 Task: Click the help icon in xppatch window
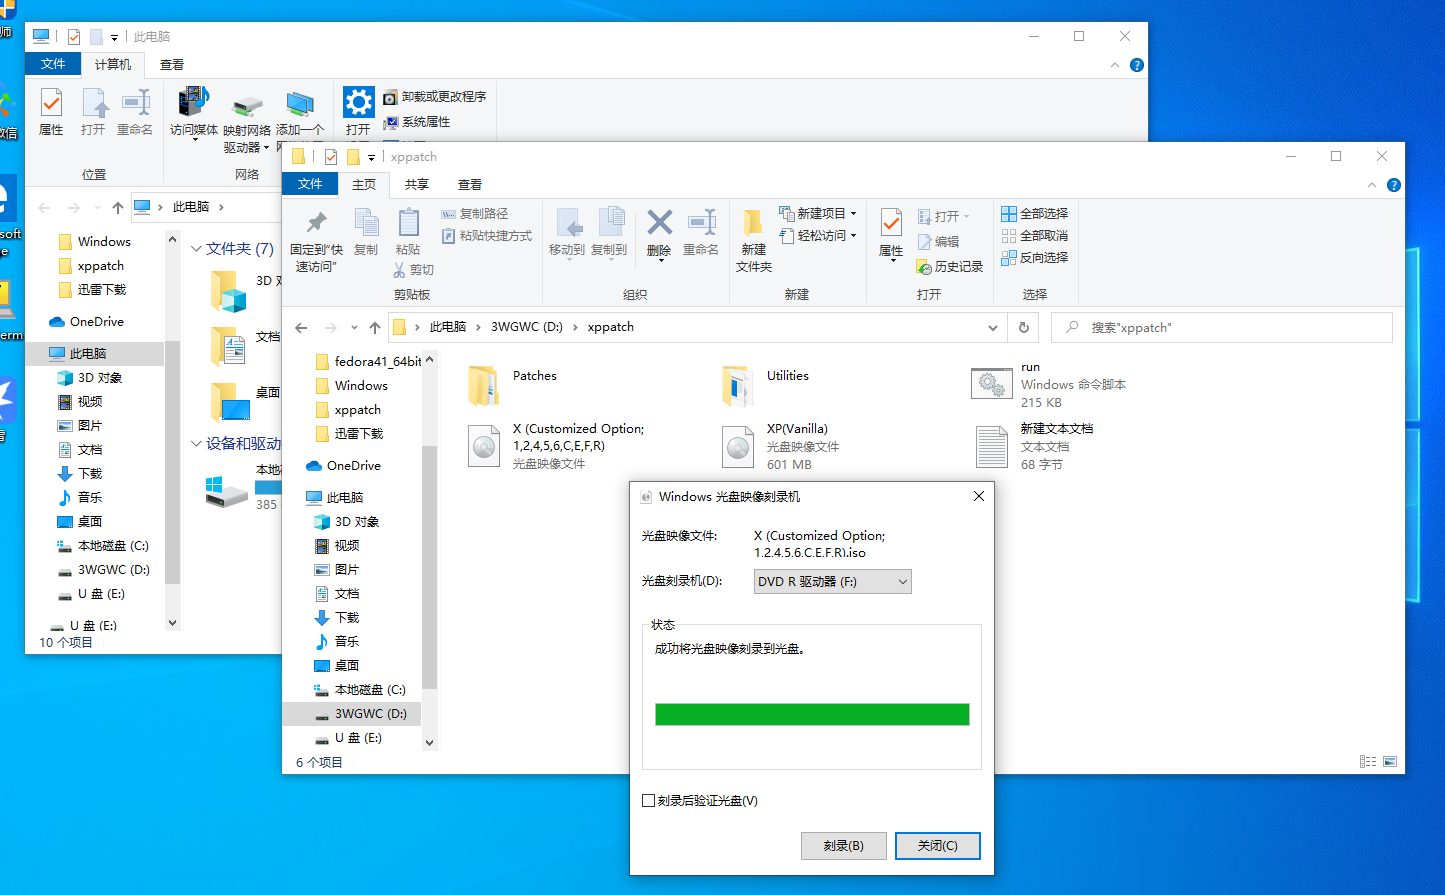pos(1394,185)
